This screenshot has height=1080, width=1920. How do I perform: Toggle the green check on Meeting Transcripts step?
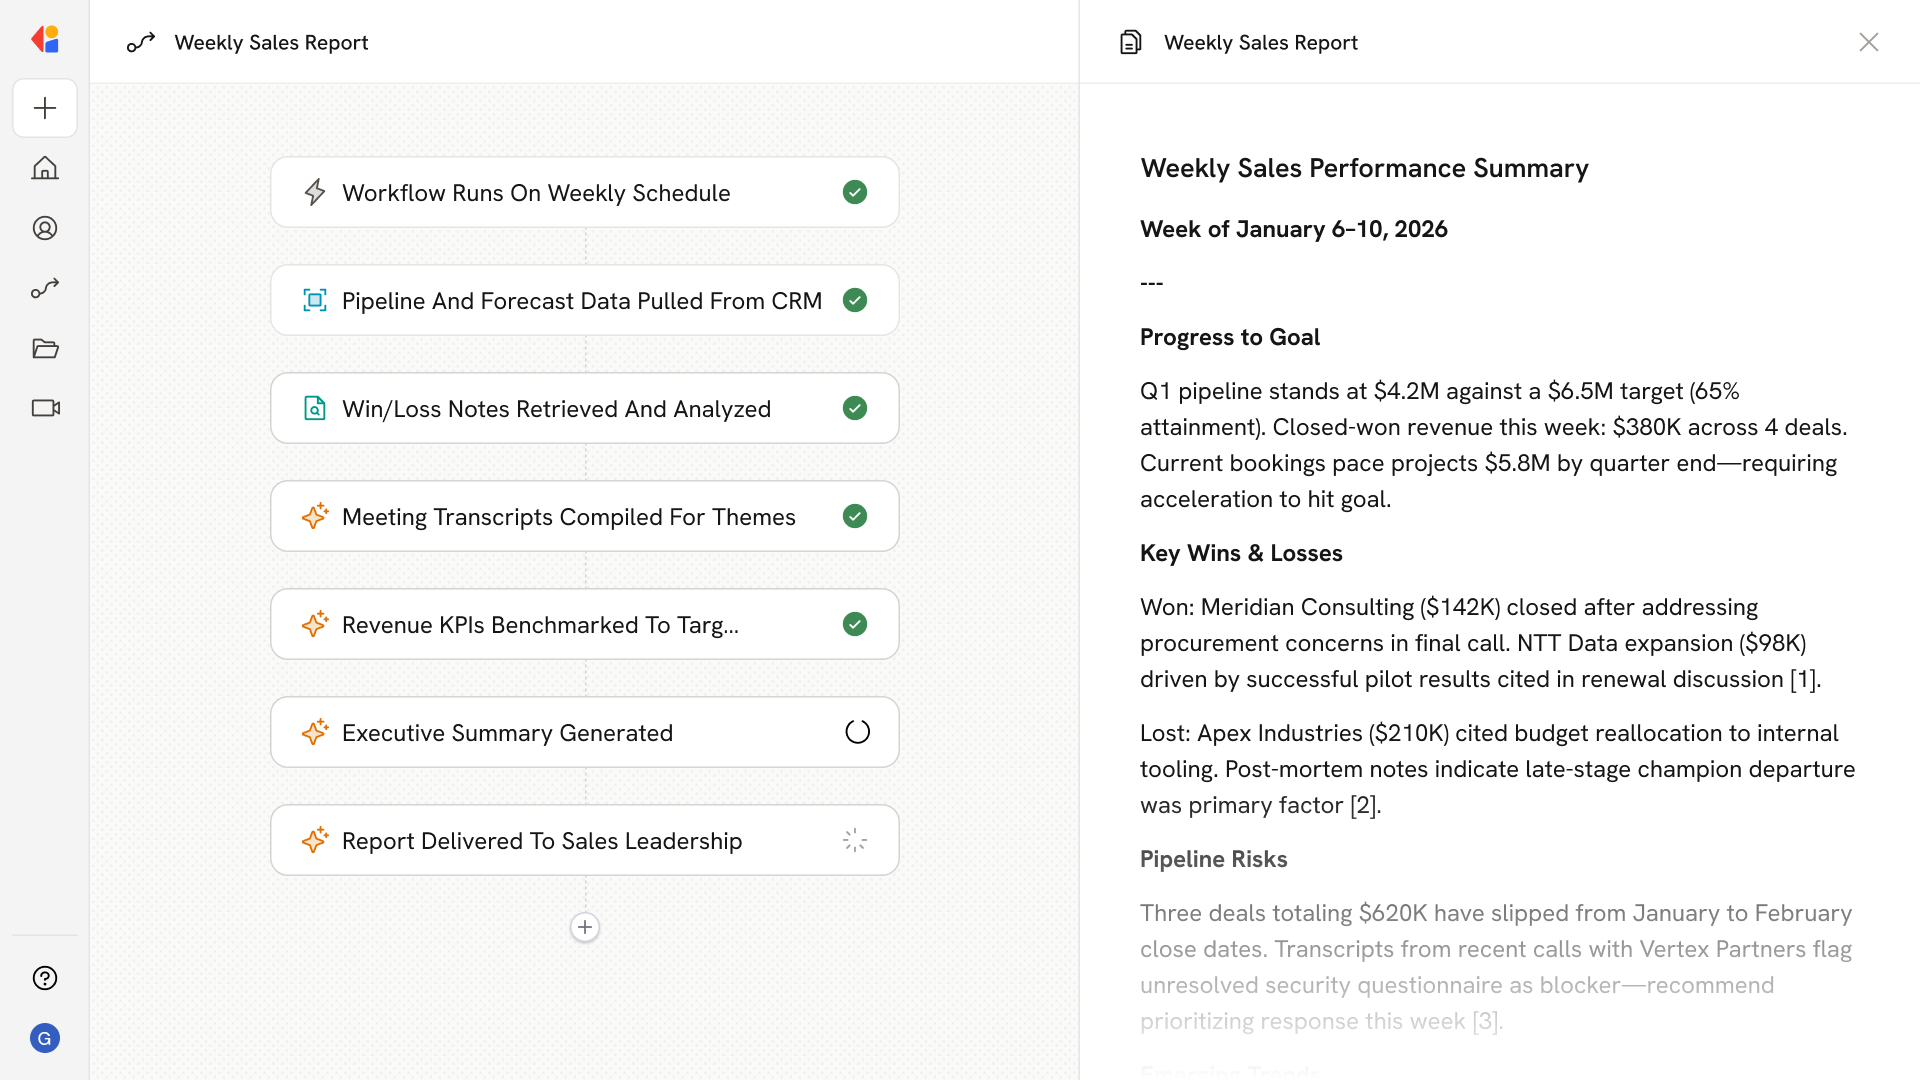tap(855, 516)
